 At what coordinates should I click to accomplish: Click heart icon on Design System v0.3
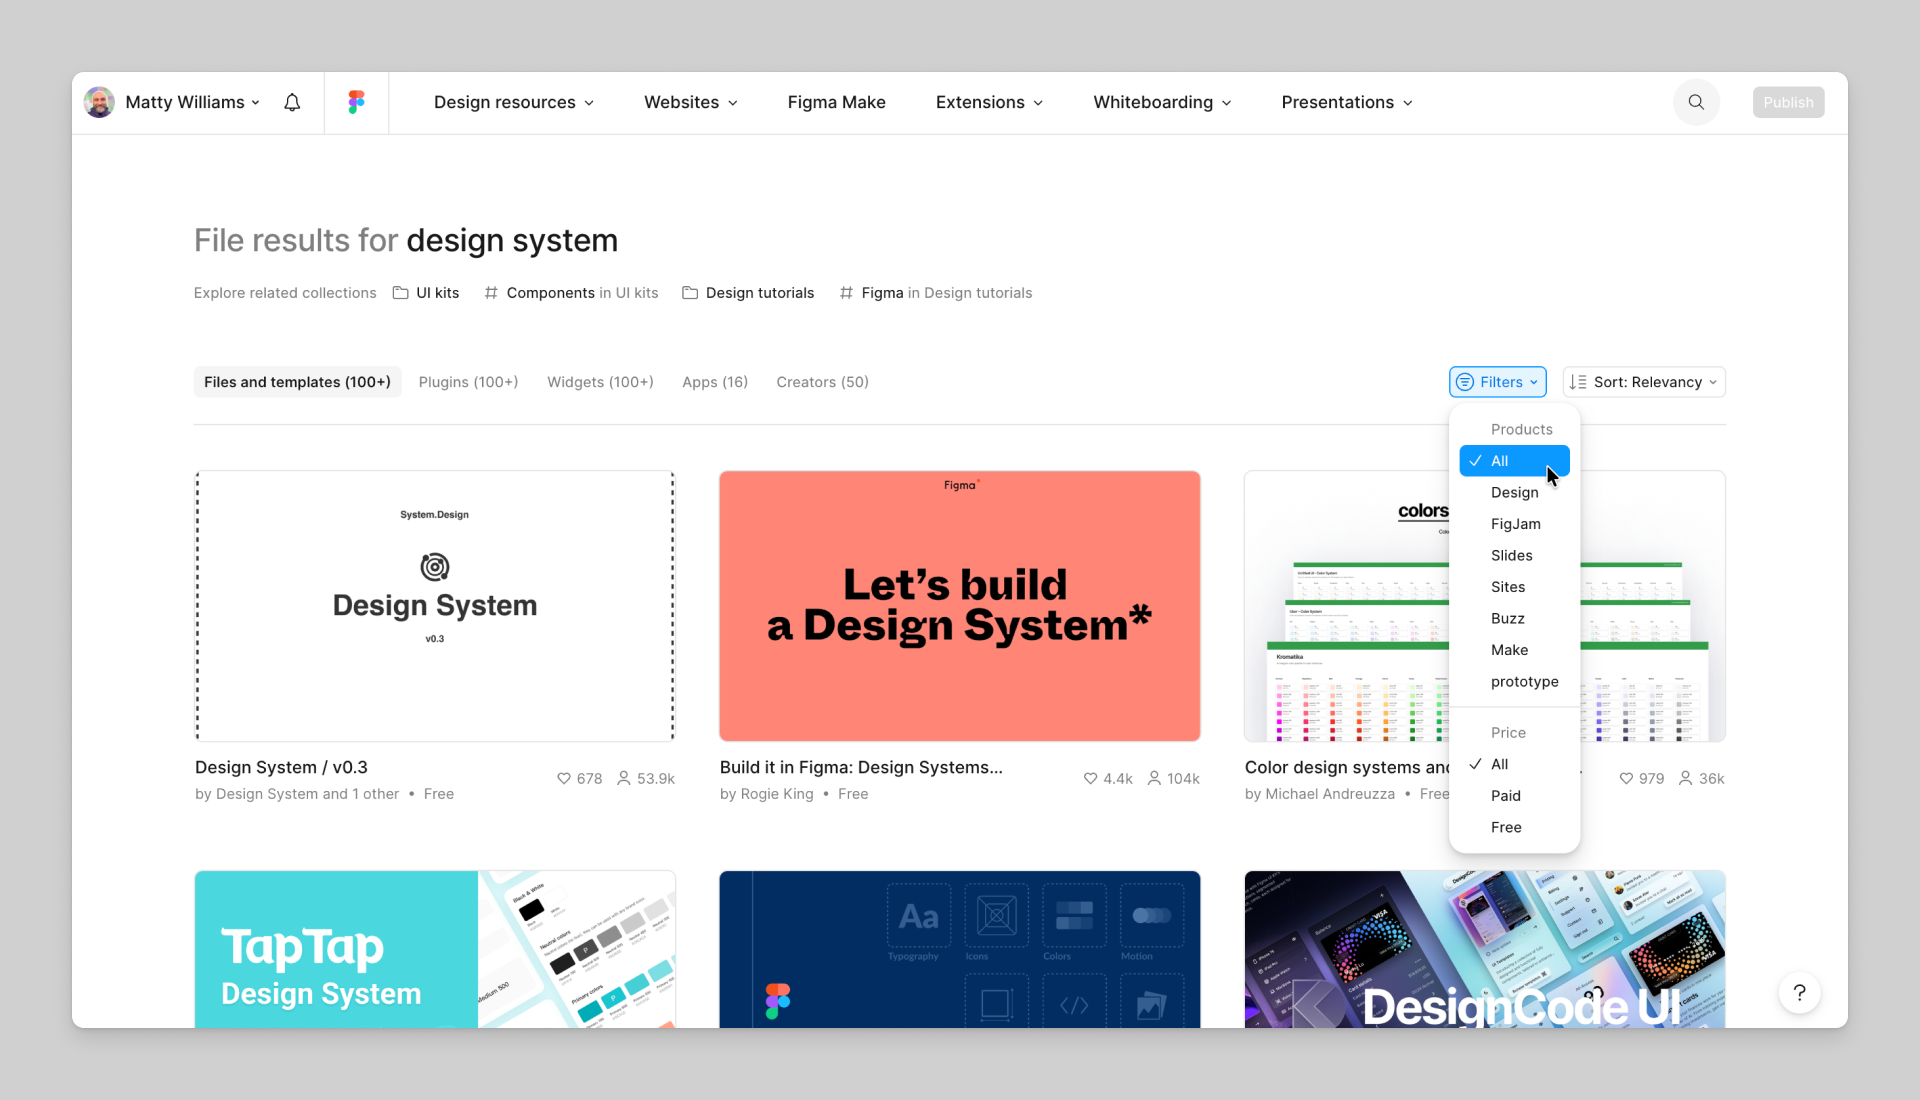(564, 778)
